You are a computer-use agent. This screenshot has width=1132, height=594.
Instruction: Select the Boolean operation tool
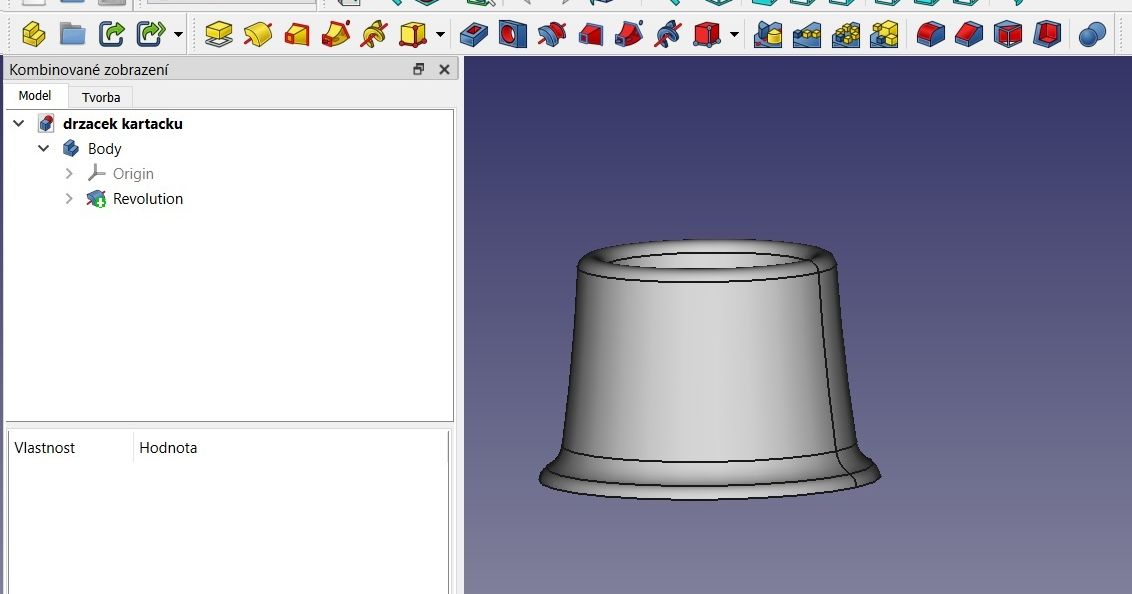[1092, 34]
